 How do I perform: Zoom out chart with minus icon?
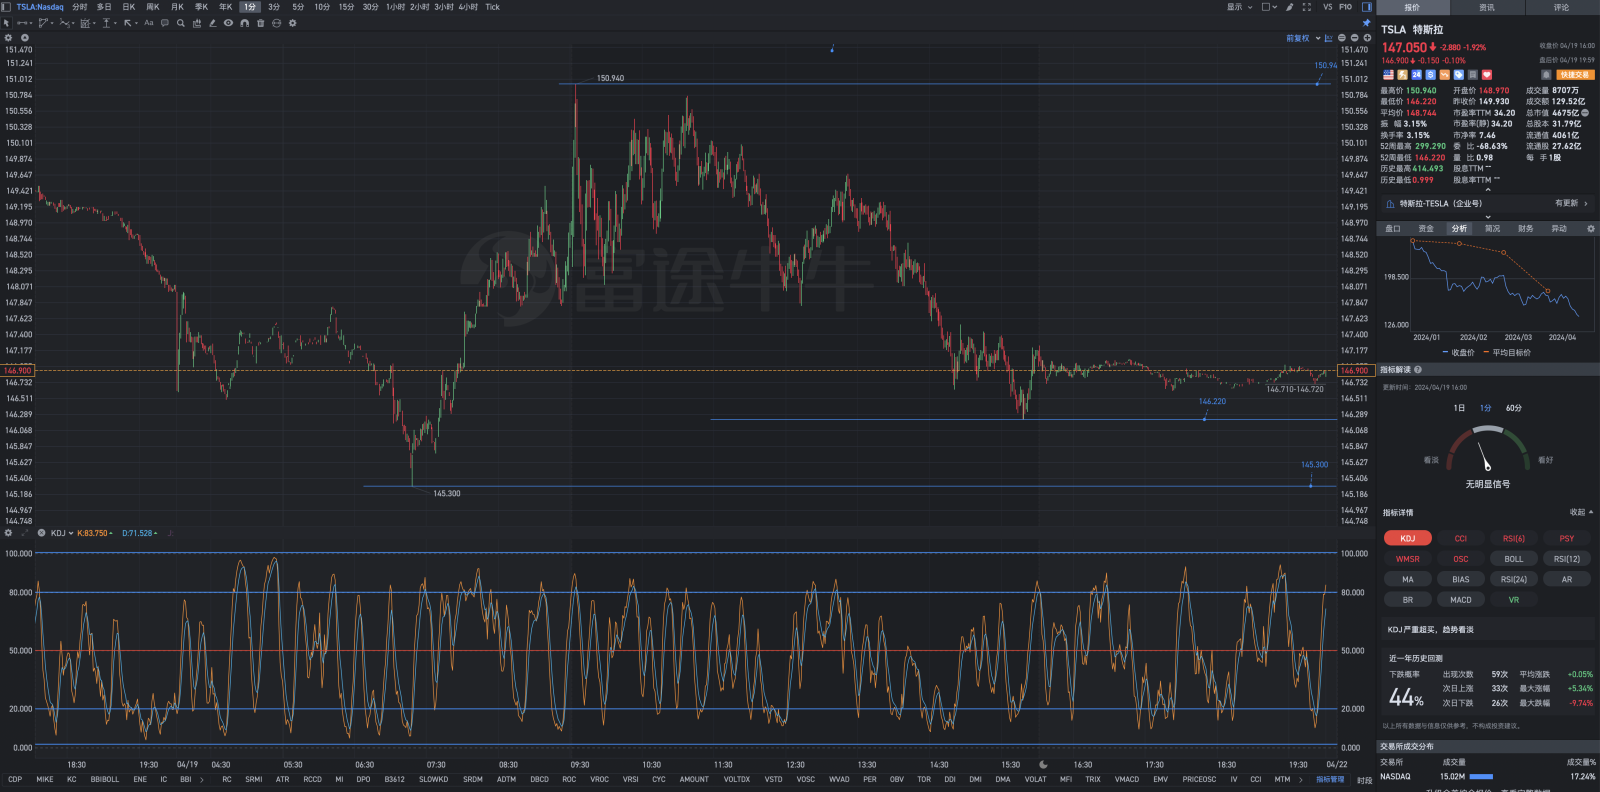1354,38
